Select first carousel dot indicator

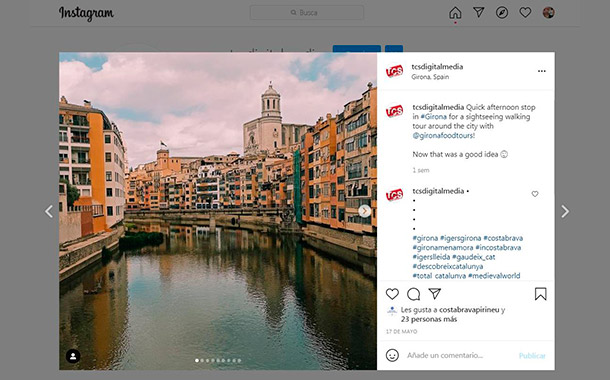(197, 361)
